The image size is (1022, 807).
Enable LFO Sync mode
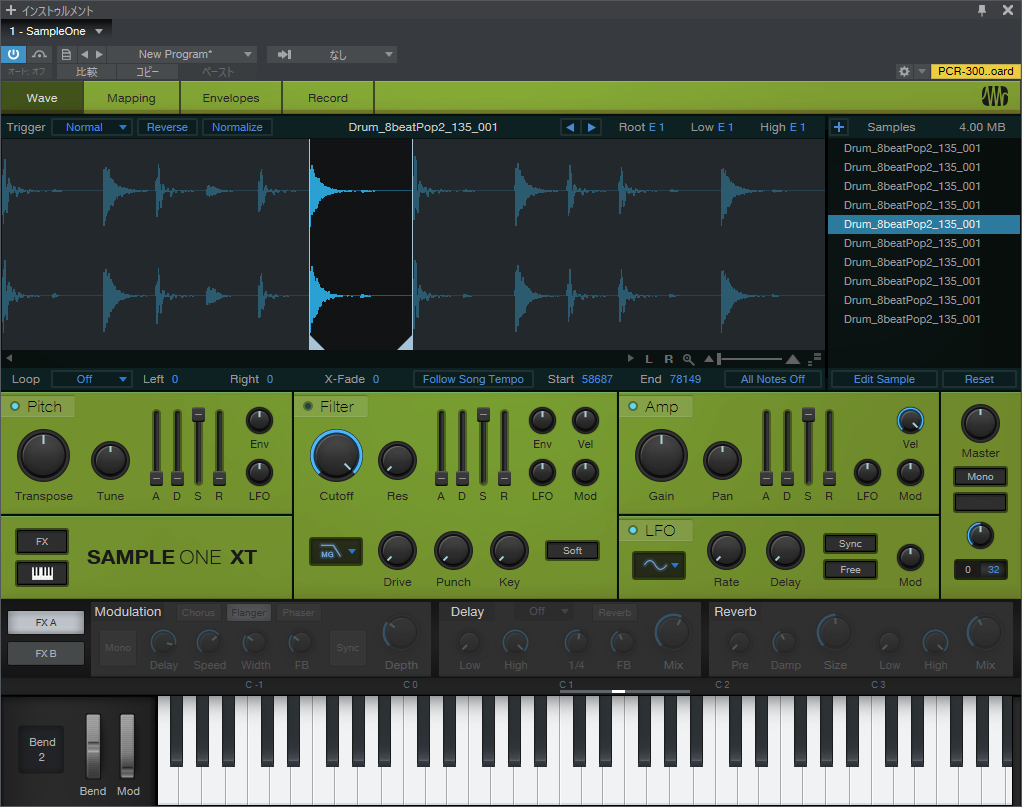pos(850,544)
